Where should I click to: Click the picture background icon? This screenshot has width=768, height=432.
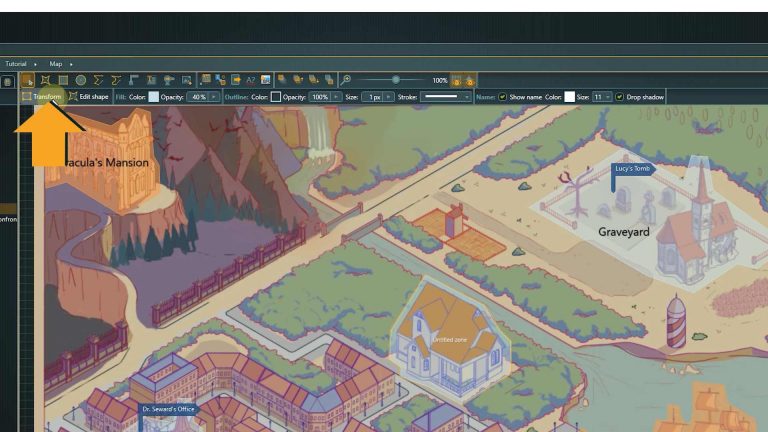point(265,79)
